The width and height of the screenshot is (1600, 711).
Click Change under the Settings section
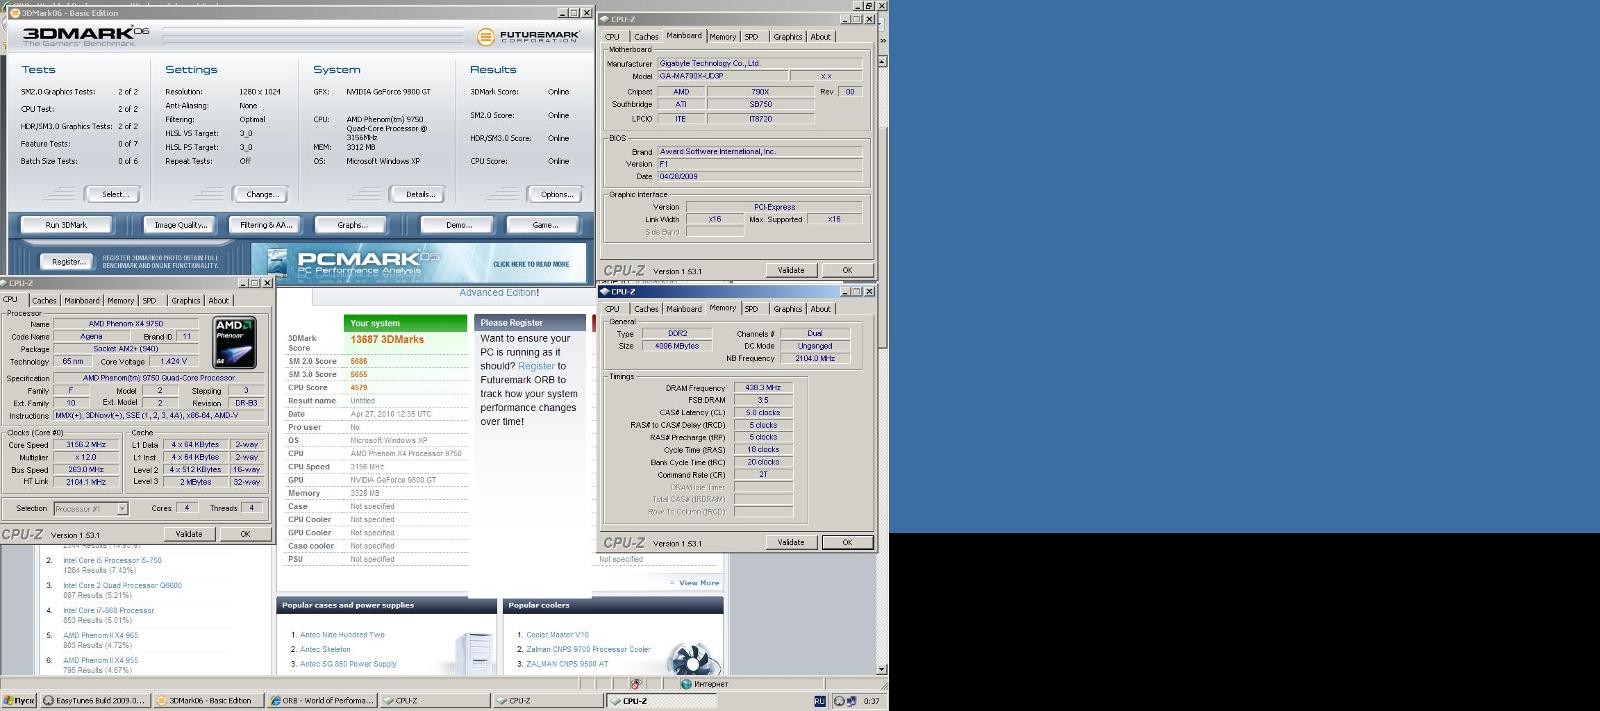(x=262, y=194)
